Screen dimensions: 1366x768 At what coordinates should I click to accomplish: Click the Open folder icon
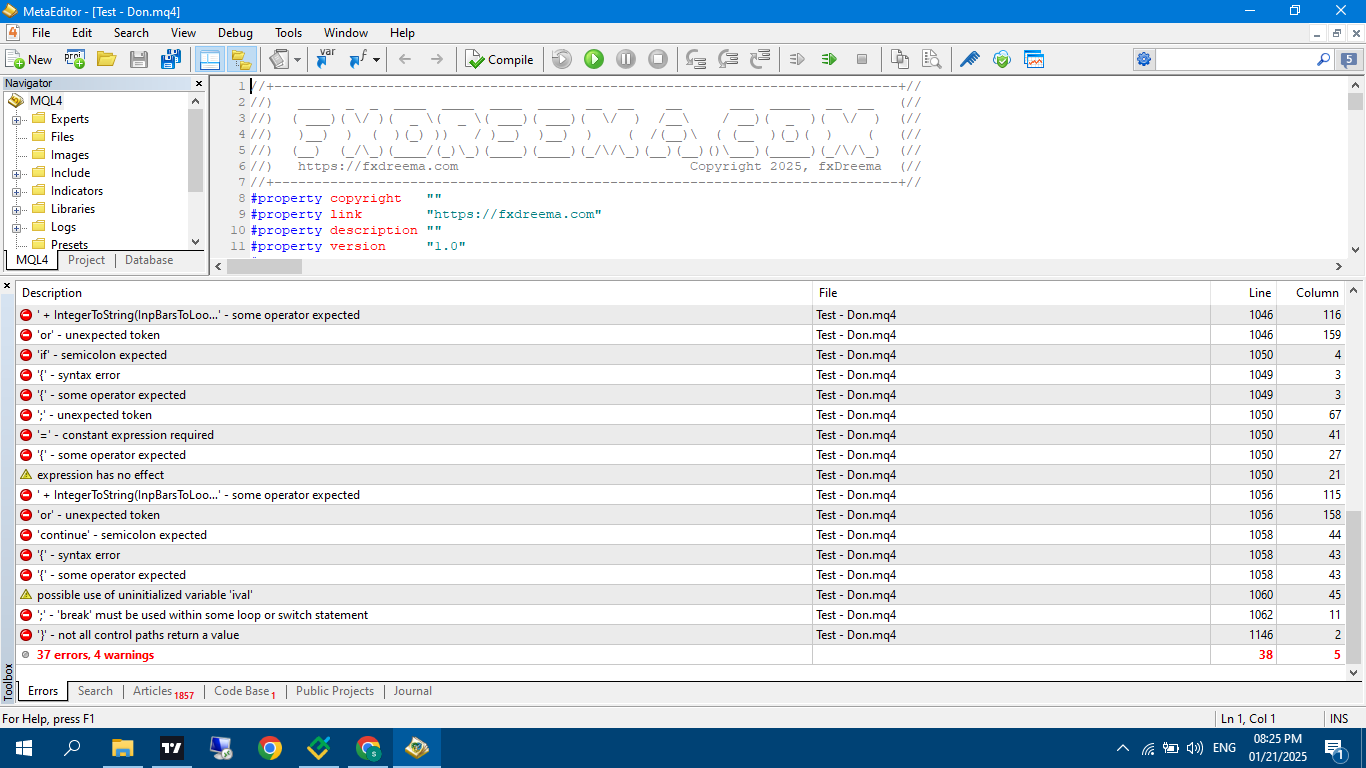tap(107, 60)
